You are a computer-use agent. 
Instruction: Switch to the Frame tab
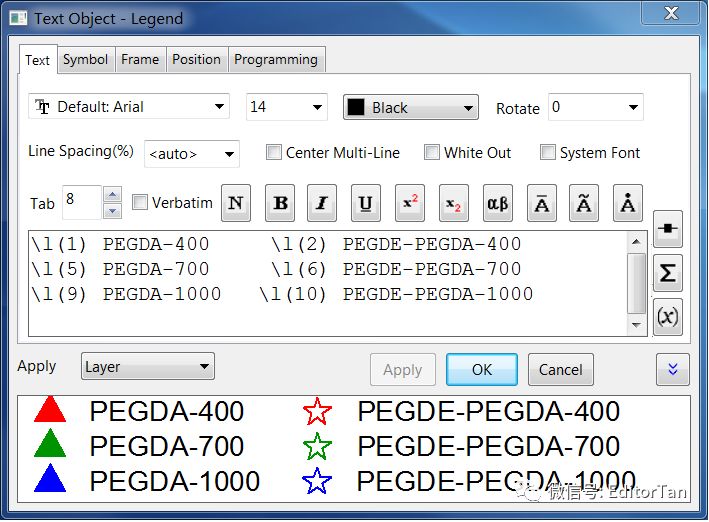click(x=140, y=59)
